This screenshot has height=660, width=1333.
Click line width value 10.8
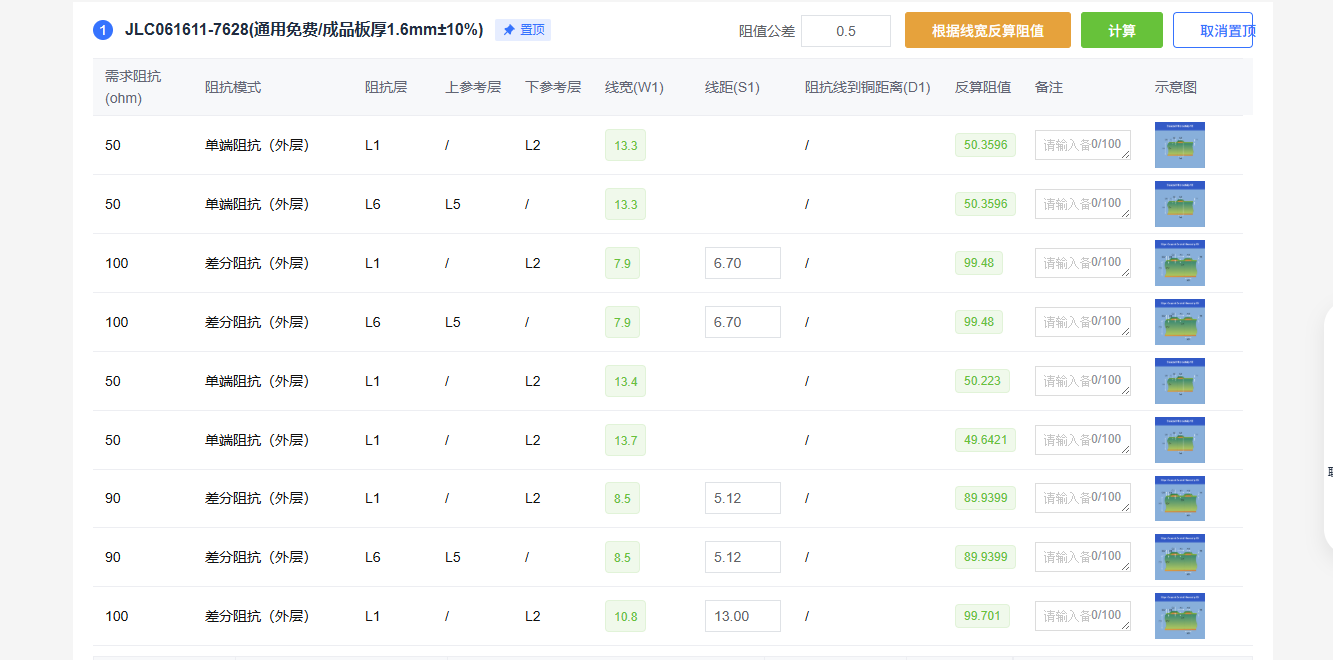(626, 616)
